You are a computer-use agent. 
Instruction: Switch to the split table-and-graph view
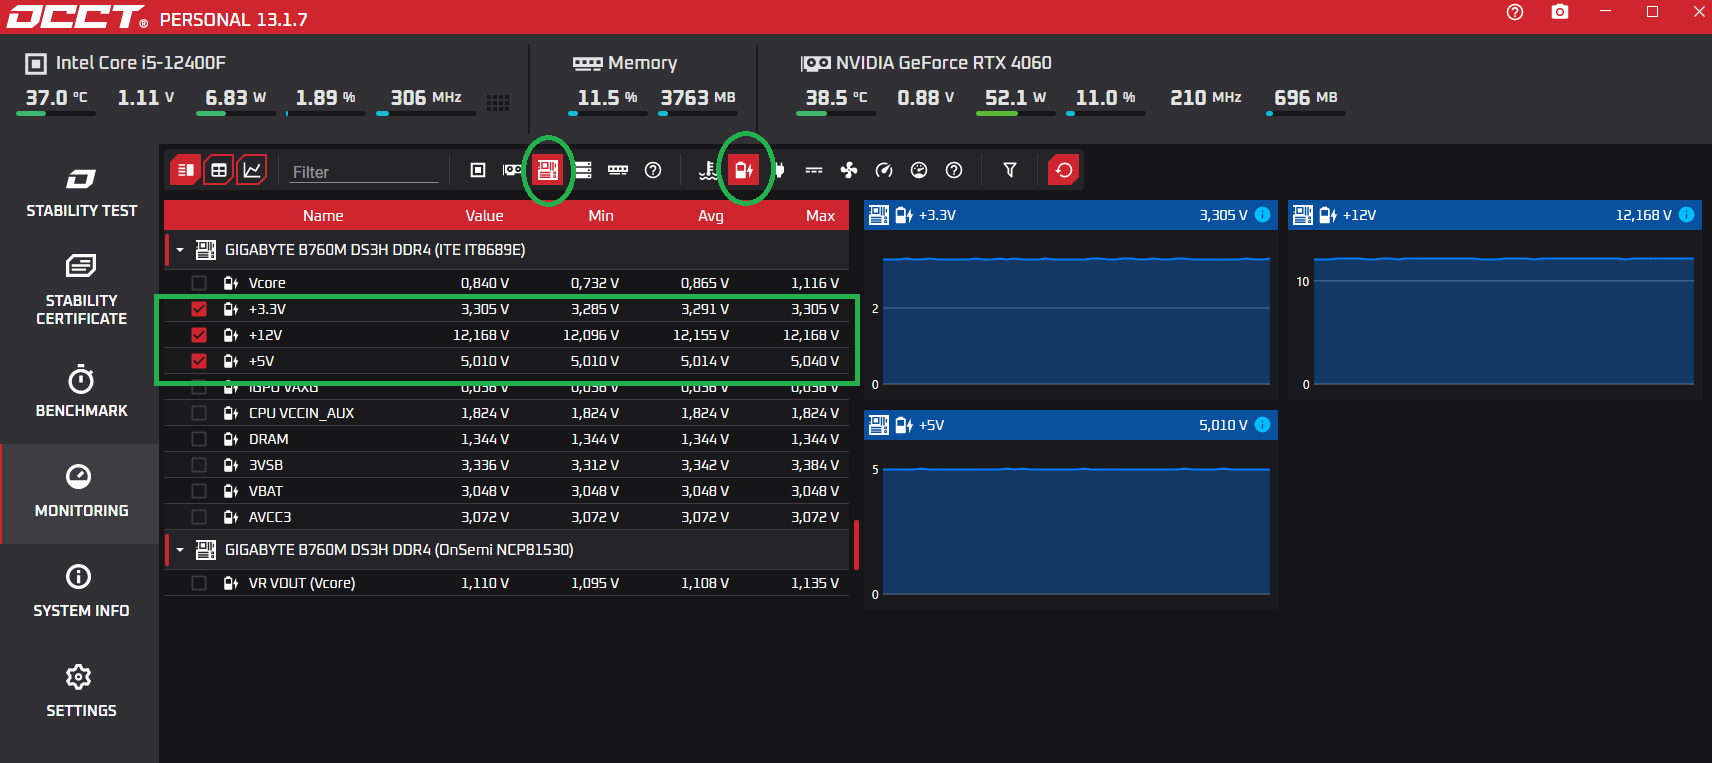pos(185,170)
